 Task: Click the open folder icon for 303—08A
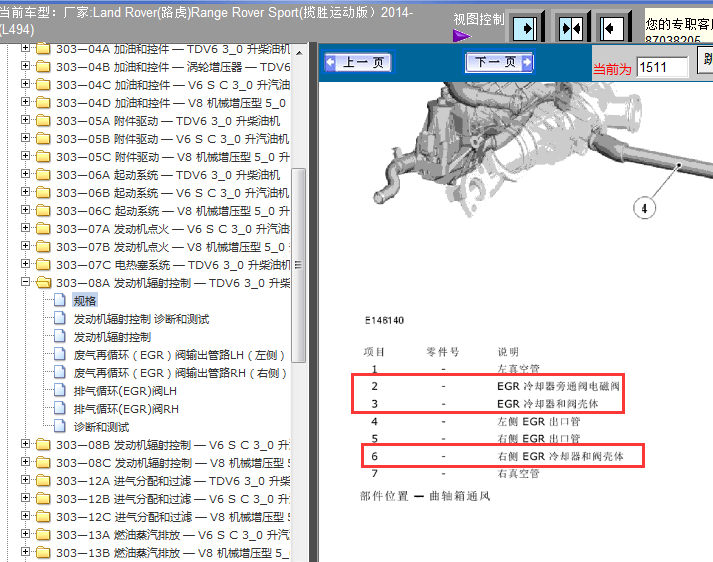point(43,283)
